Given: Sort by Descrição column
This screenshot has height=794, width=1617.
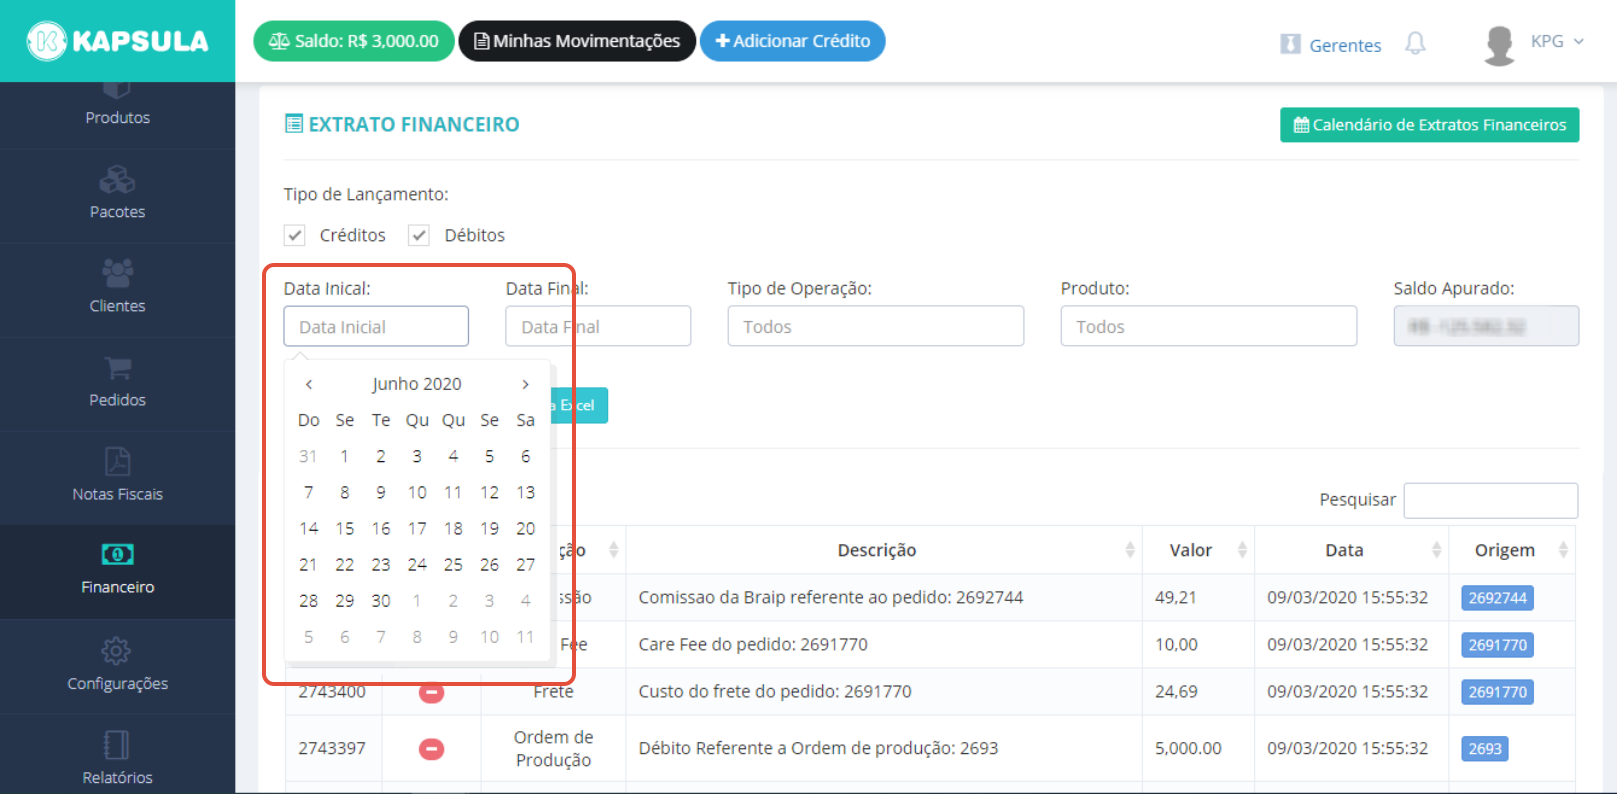Looking at the screenshot, I should pyautogui.click(x=884, y=550).
